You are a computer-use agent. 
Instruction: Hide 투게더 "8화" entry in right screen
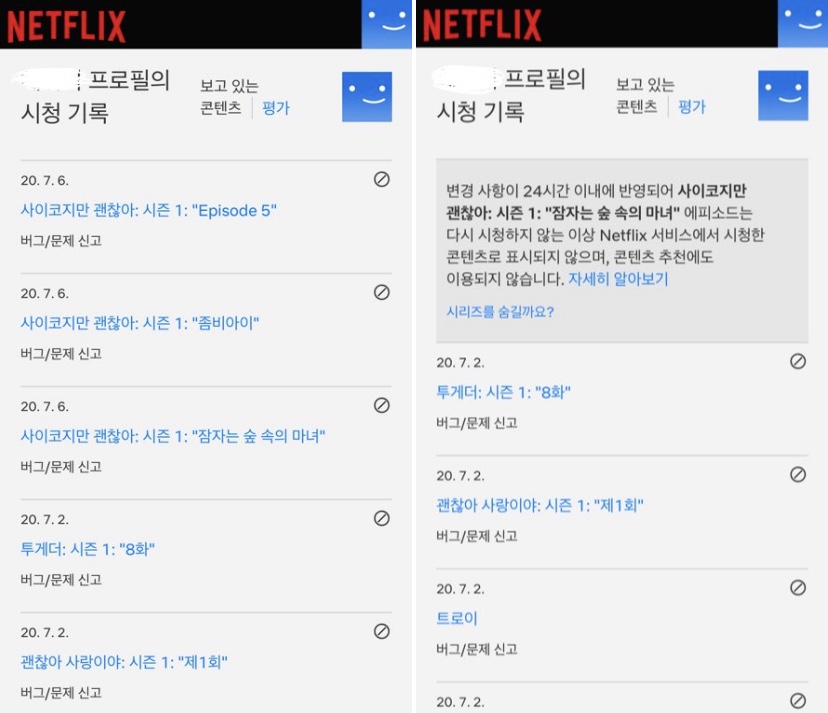pos(798,361)
